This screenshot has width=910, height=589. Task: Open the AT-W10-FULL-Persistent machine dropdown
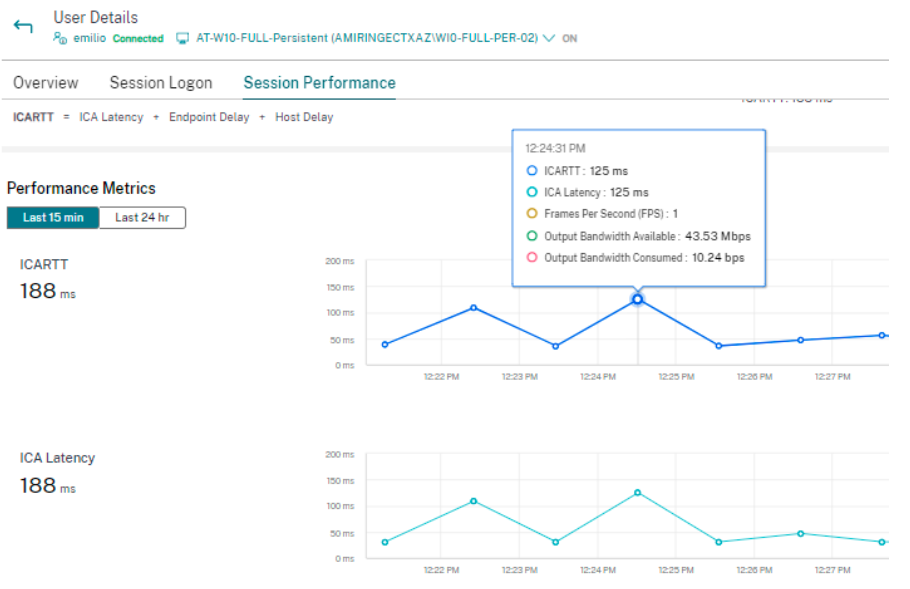tap(366, 38)
